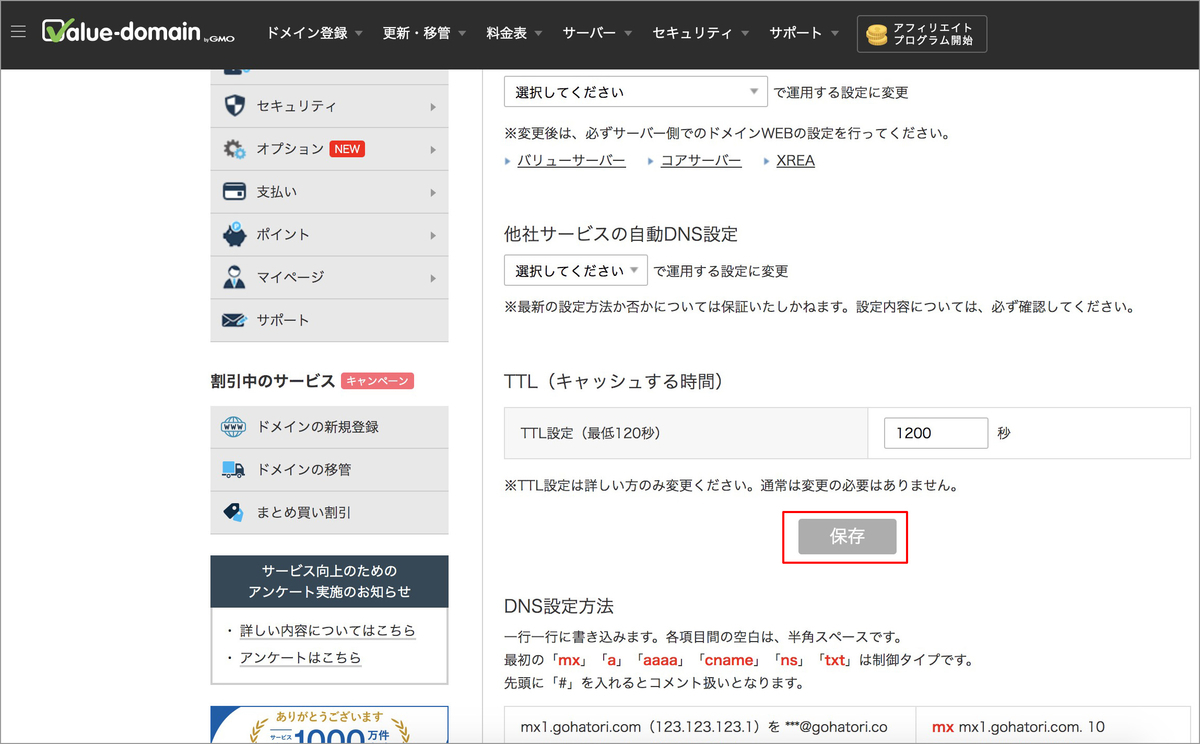This screenshot has height=744, width=1200.
Task: Click the My Page person icon
Action: 234,277
